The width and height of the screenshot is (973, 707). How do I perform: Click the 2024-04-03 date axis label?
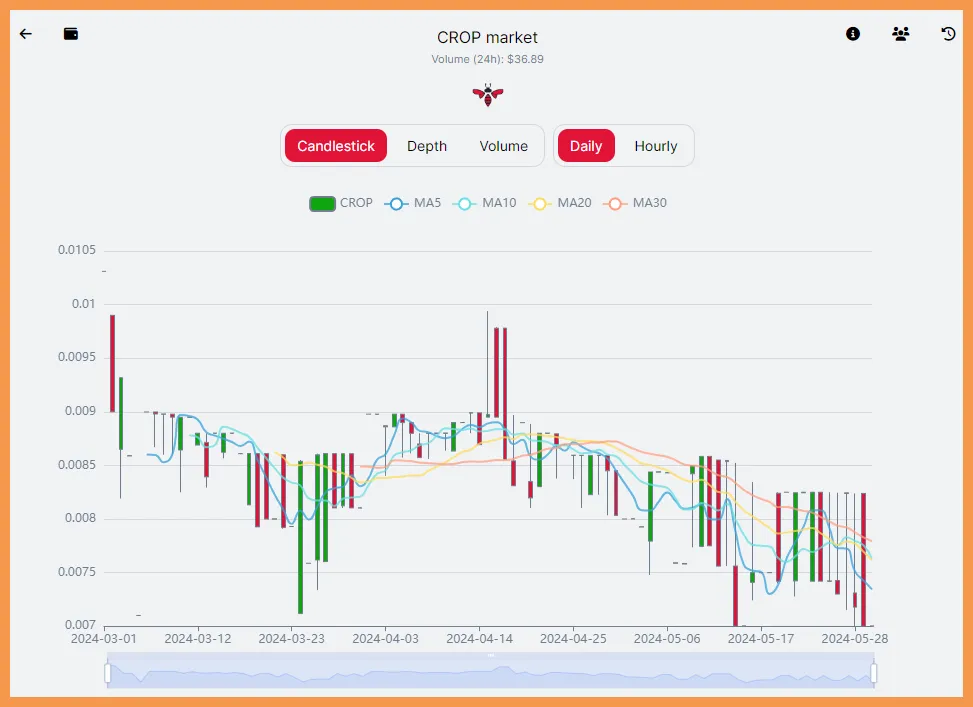click(x=385, y=639)
